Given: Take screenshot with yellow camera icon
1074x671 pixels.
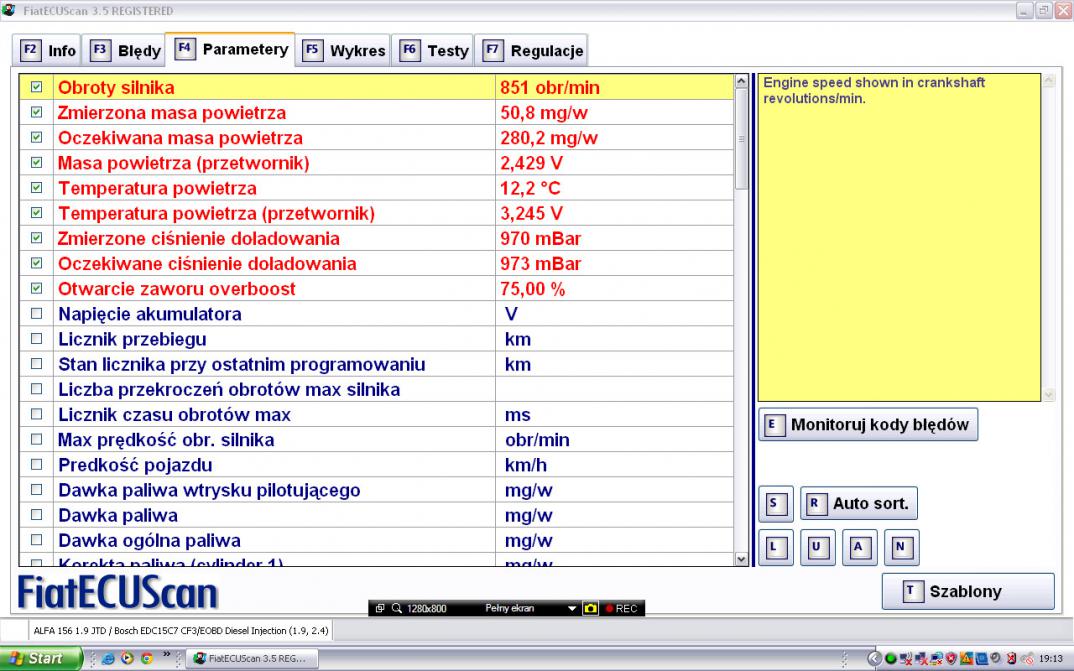Looking at the screenshot, I should click(x=591, y=608).
